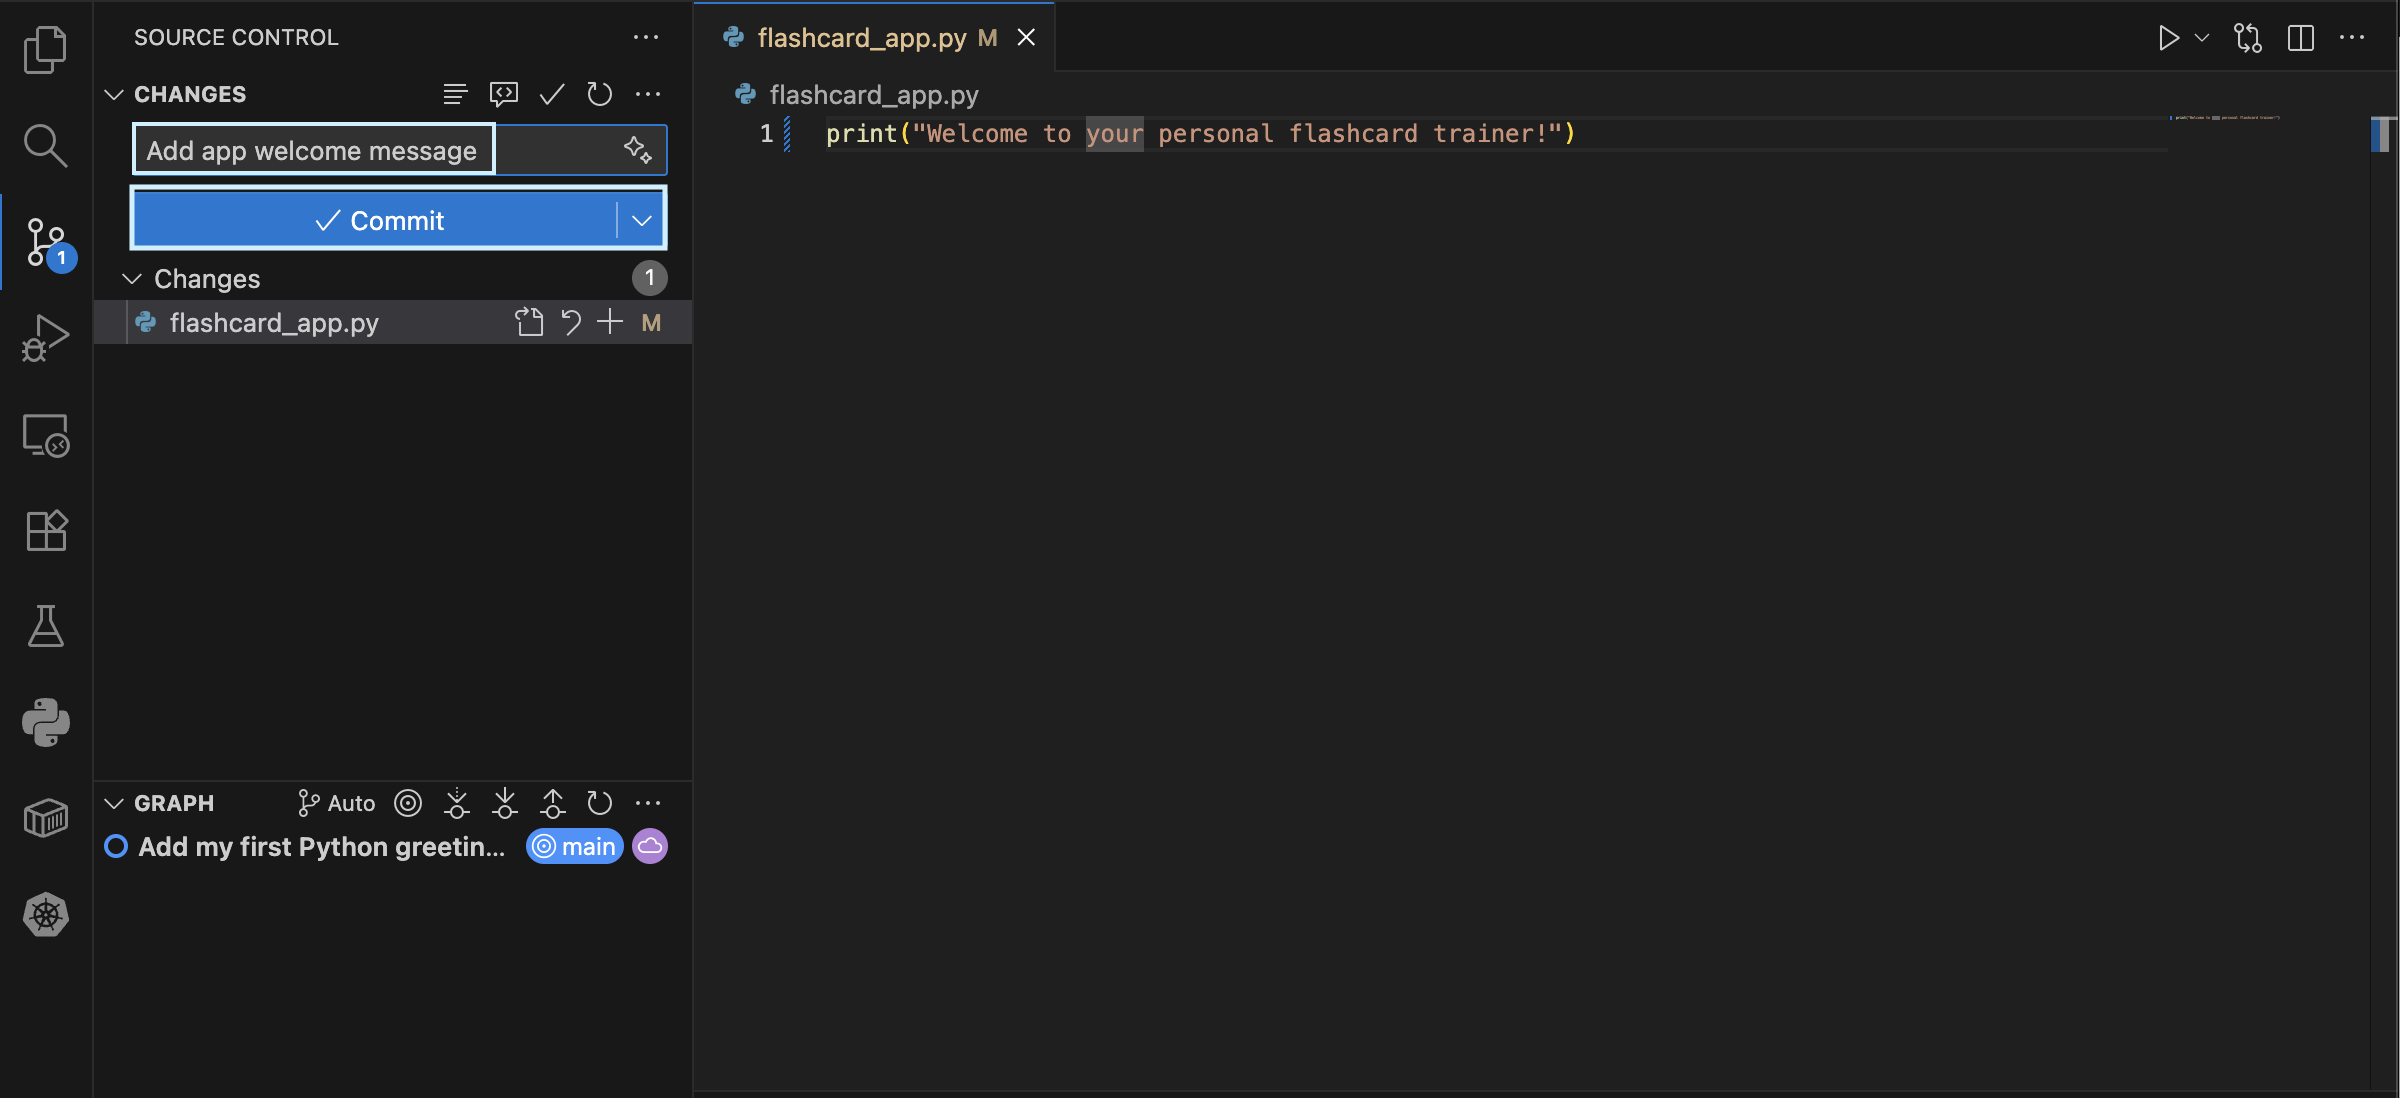Open the Python environments sidebar icon

(x=45, y=723)
